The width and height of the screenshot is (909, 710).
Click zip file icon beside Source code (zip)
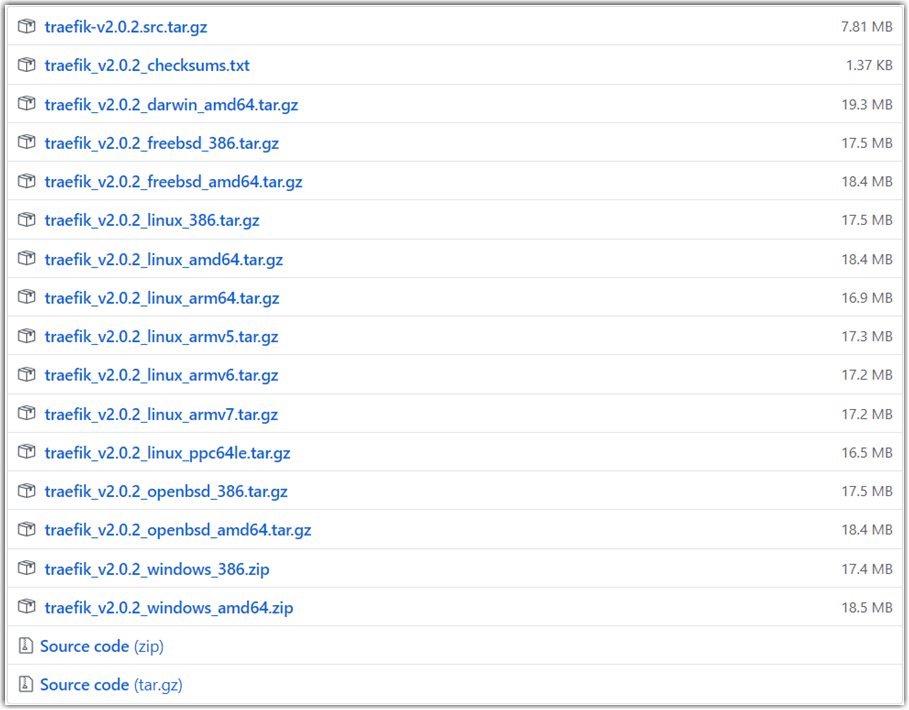pos(26,646)
